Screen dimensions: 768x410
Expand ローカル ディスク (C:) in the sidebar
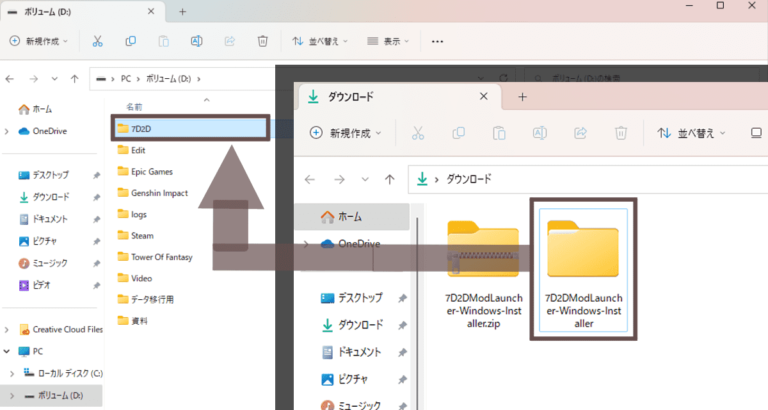point(12,373)
